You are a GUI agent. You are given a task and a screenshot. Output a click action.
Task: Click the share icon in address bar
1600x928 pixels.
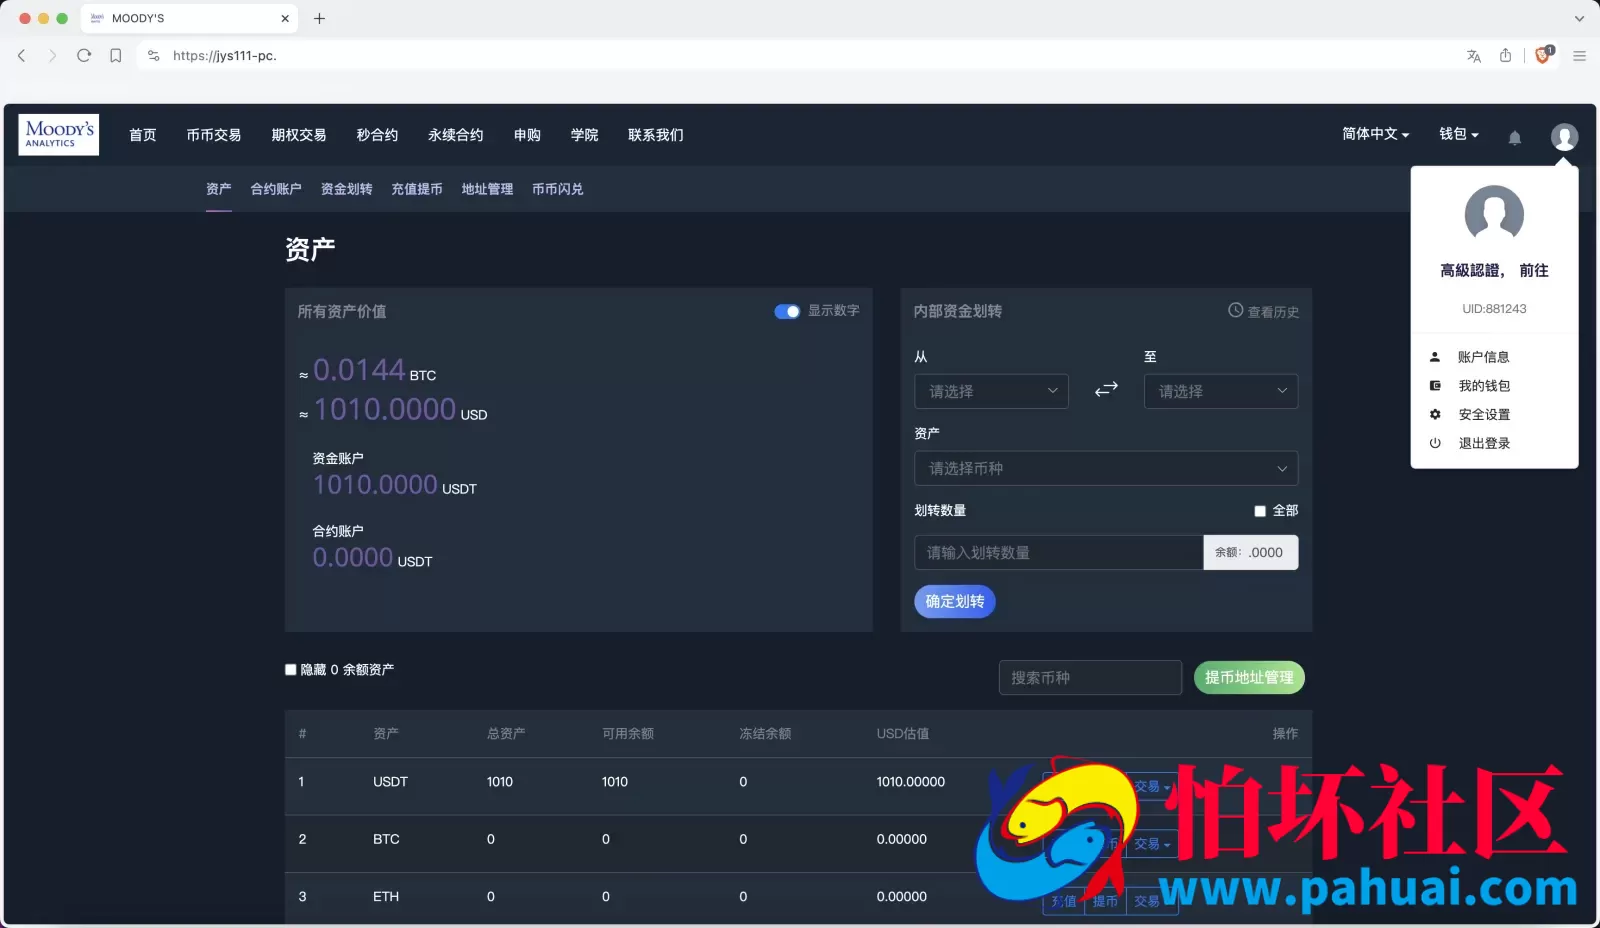coord(1505,56)
